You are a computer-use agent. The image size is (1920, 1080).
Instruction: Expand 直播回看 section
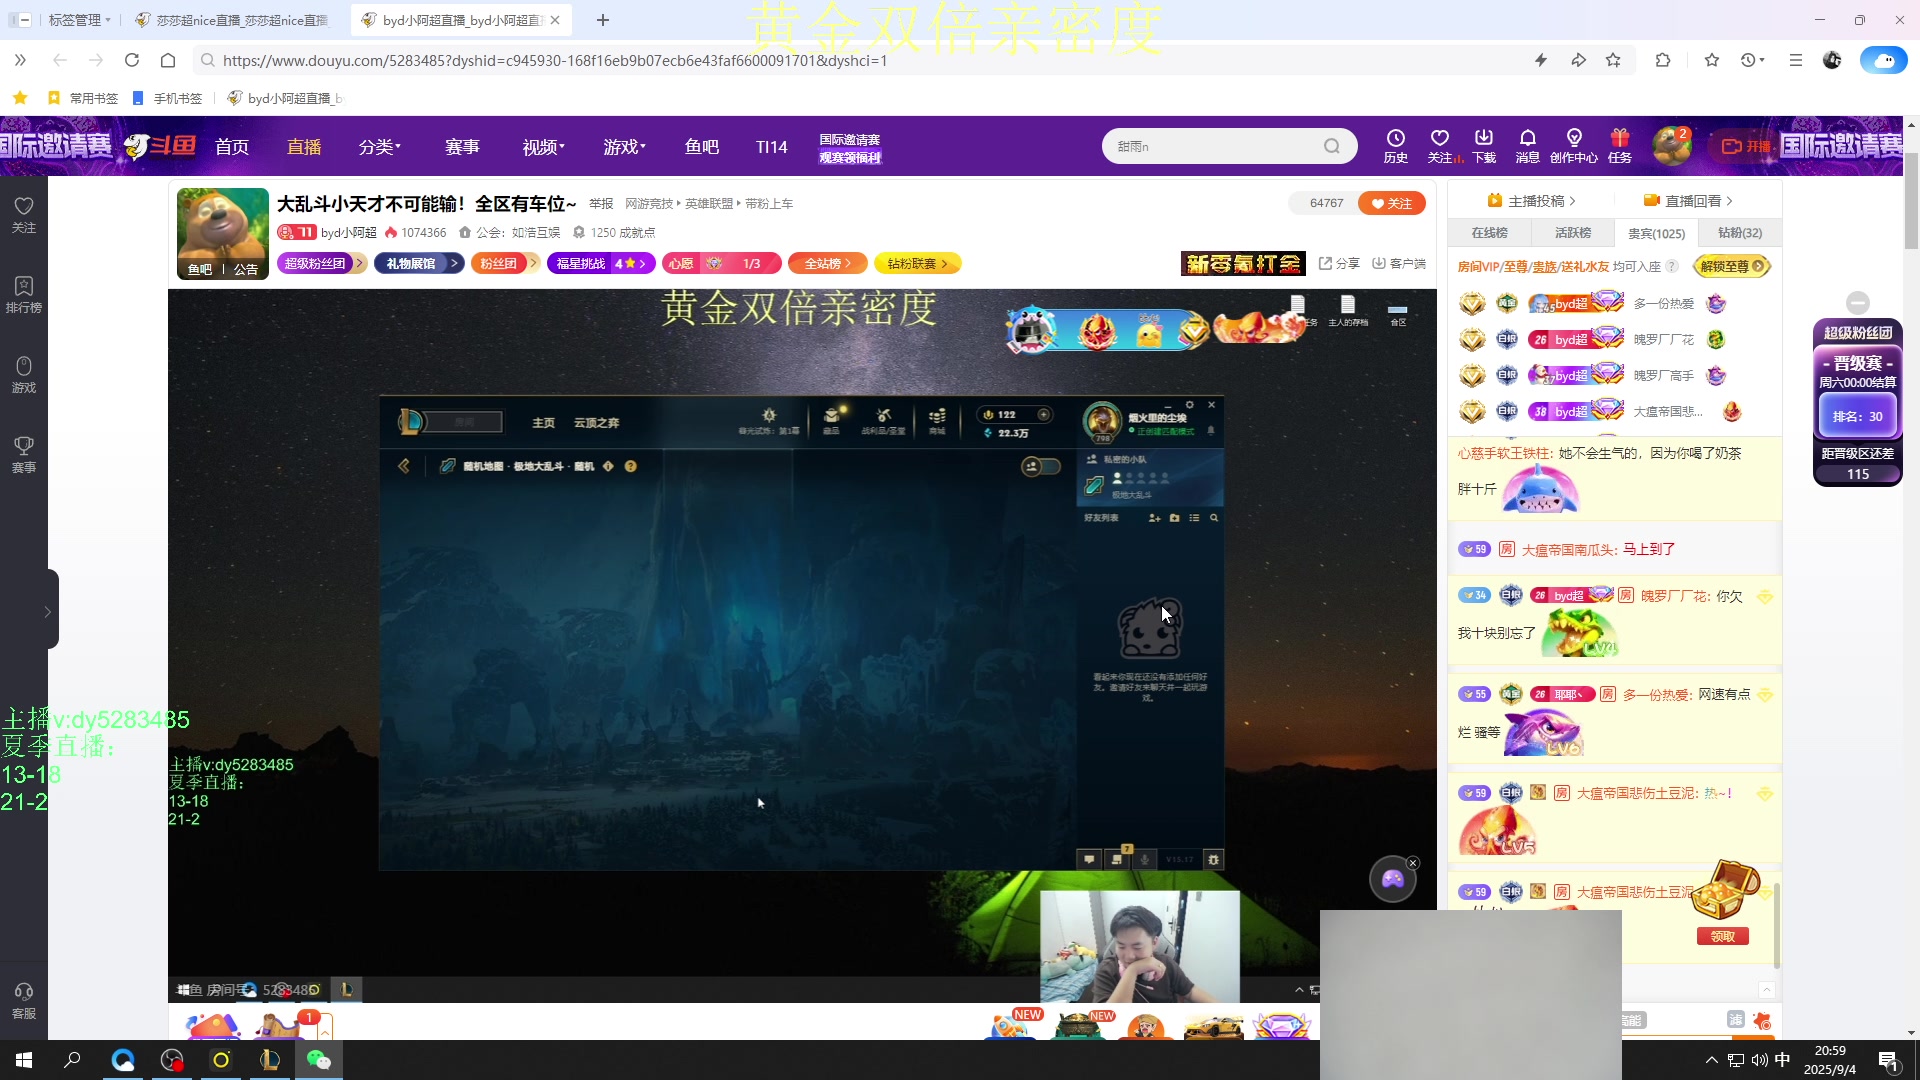click(1688, 201)
